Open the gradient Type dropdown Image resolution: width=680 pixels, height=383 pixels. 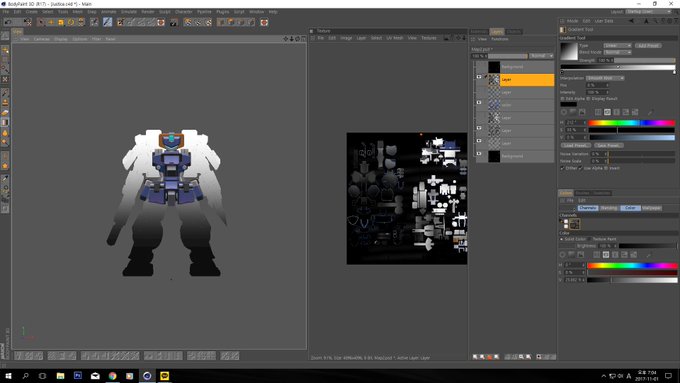click(x=618, y=46)
